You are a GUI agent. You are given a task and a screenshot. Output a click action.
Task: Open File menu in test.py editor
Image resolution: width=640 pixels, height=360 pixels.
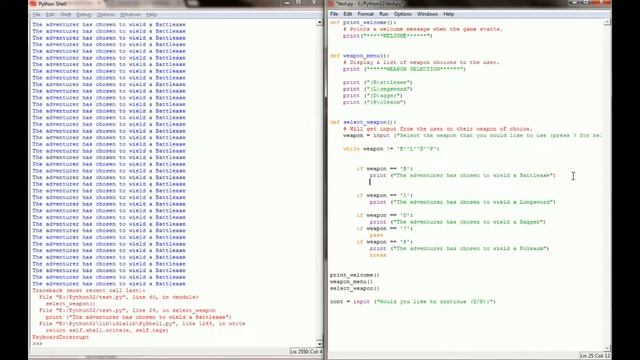click(334, 14)
